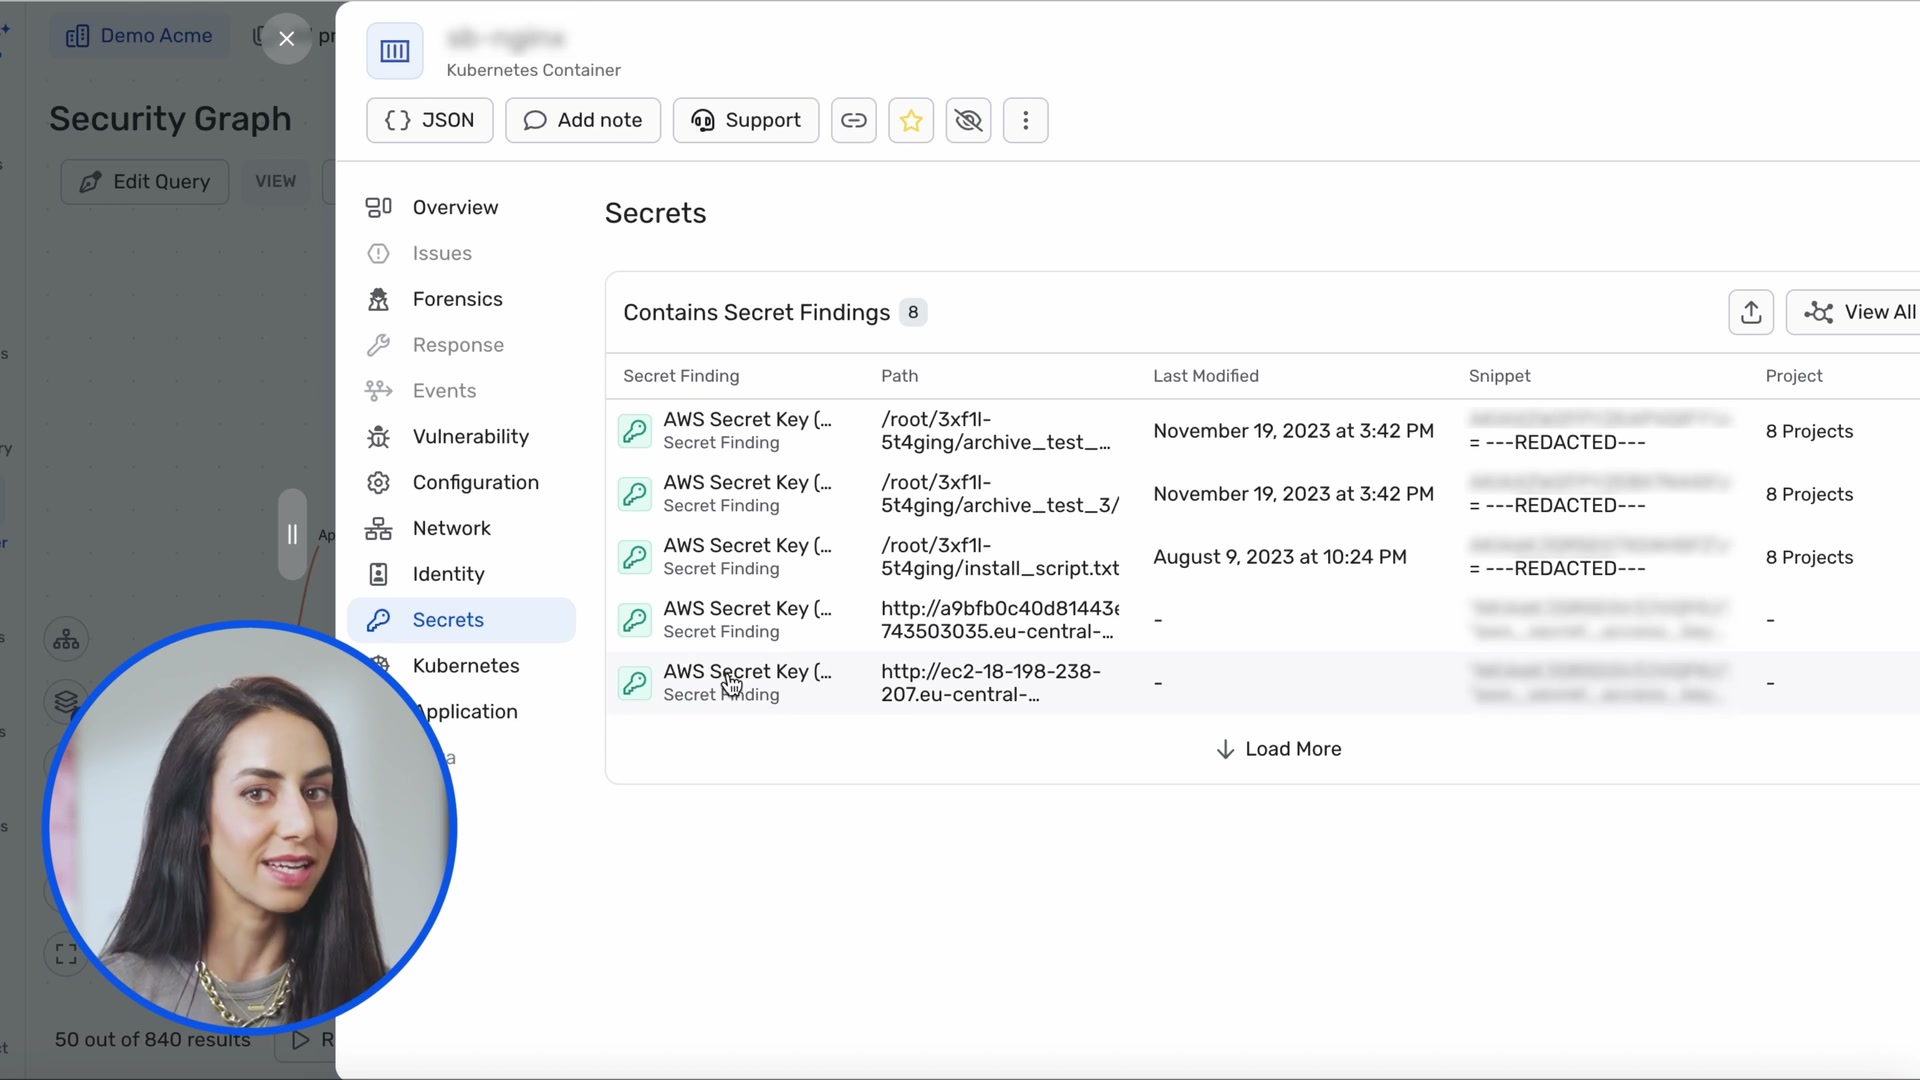Open the three-dot more options menu

[1025, 120]
